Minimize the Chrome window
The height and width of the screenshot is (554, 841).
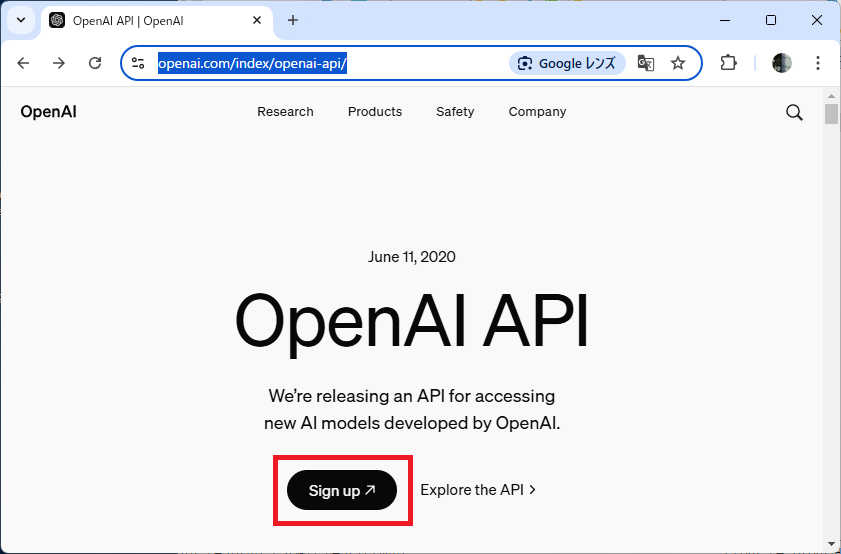coord(725,20)
